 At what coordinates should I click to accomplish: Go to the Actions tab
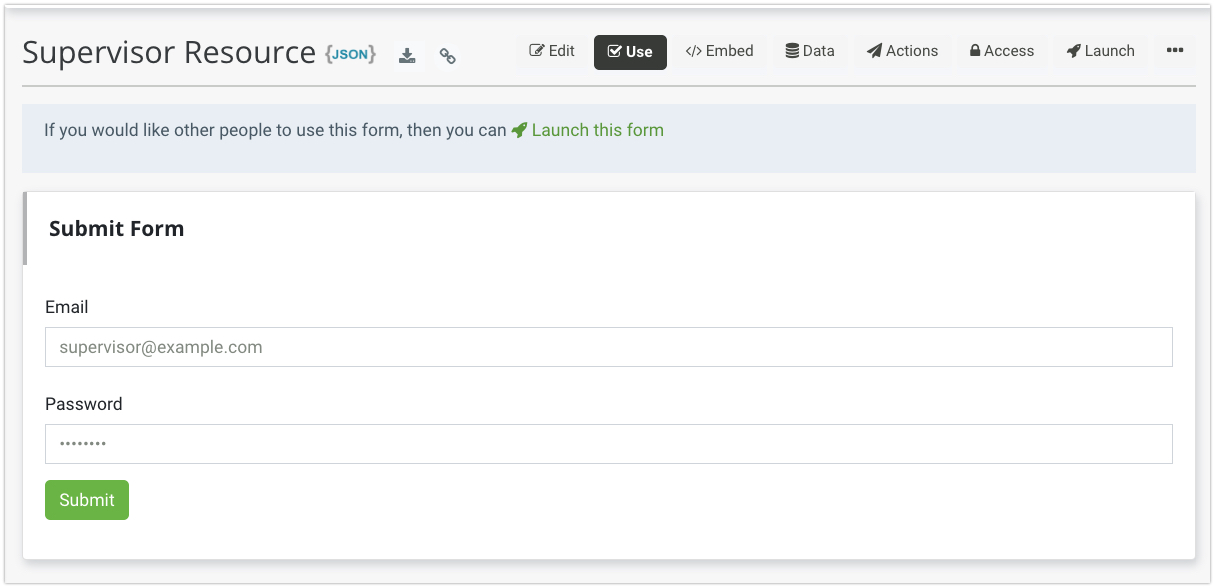pyautogui.click(x=902, y=51)
